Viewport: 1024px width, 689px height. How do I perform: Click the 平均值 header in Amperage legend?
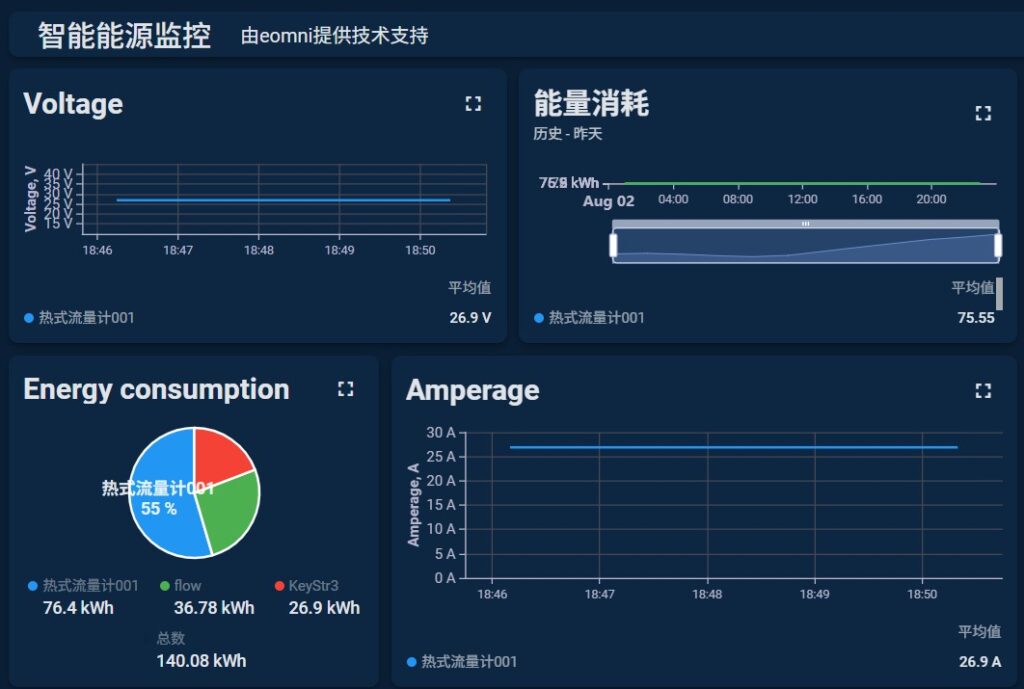(x=979, y=632)
